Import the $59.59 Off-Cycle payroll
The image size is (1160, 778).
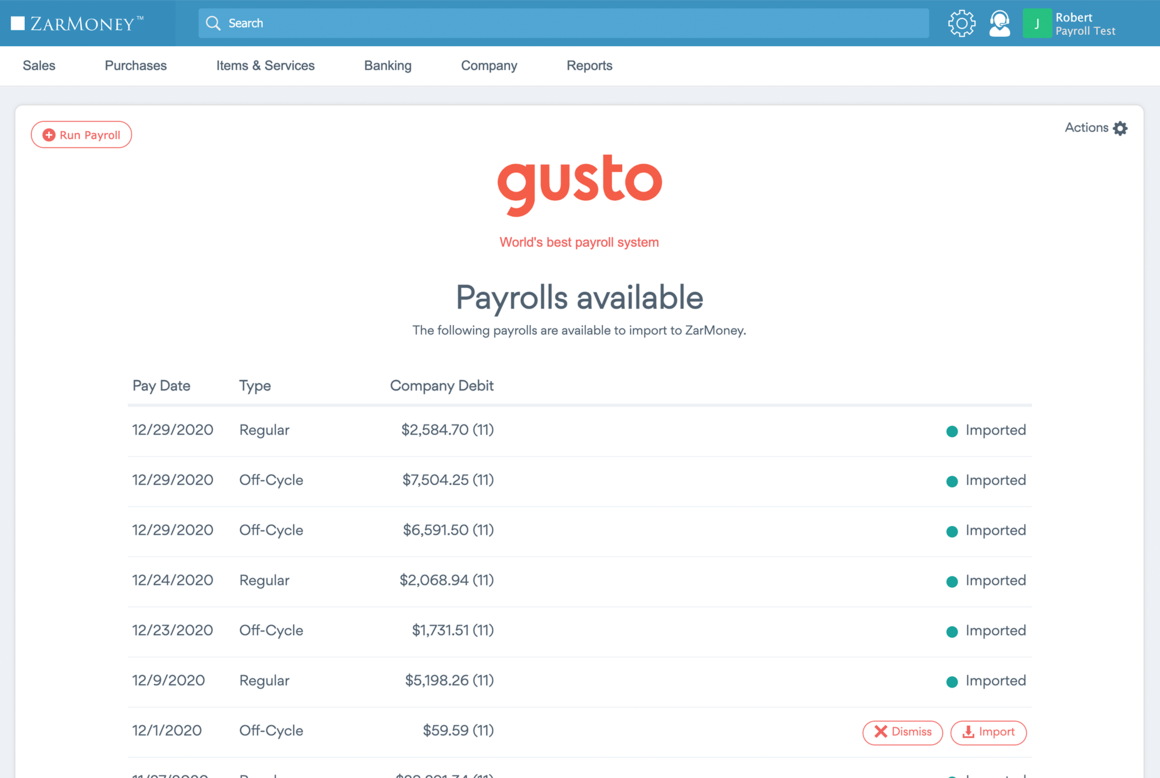point(988,732)
